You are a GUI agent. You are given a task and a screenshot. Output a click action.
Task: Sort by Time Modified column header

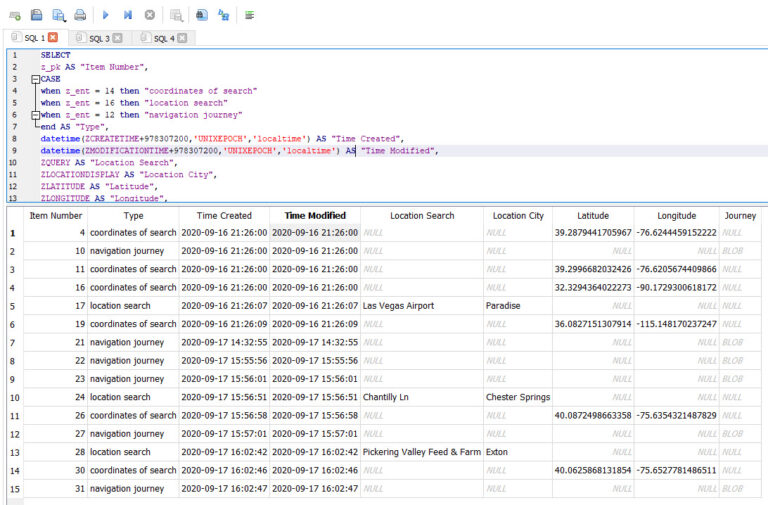(x=315, y=215)
